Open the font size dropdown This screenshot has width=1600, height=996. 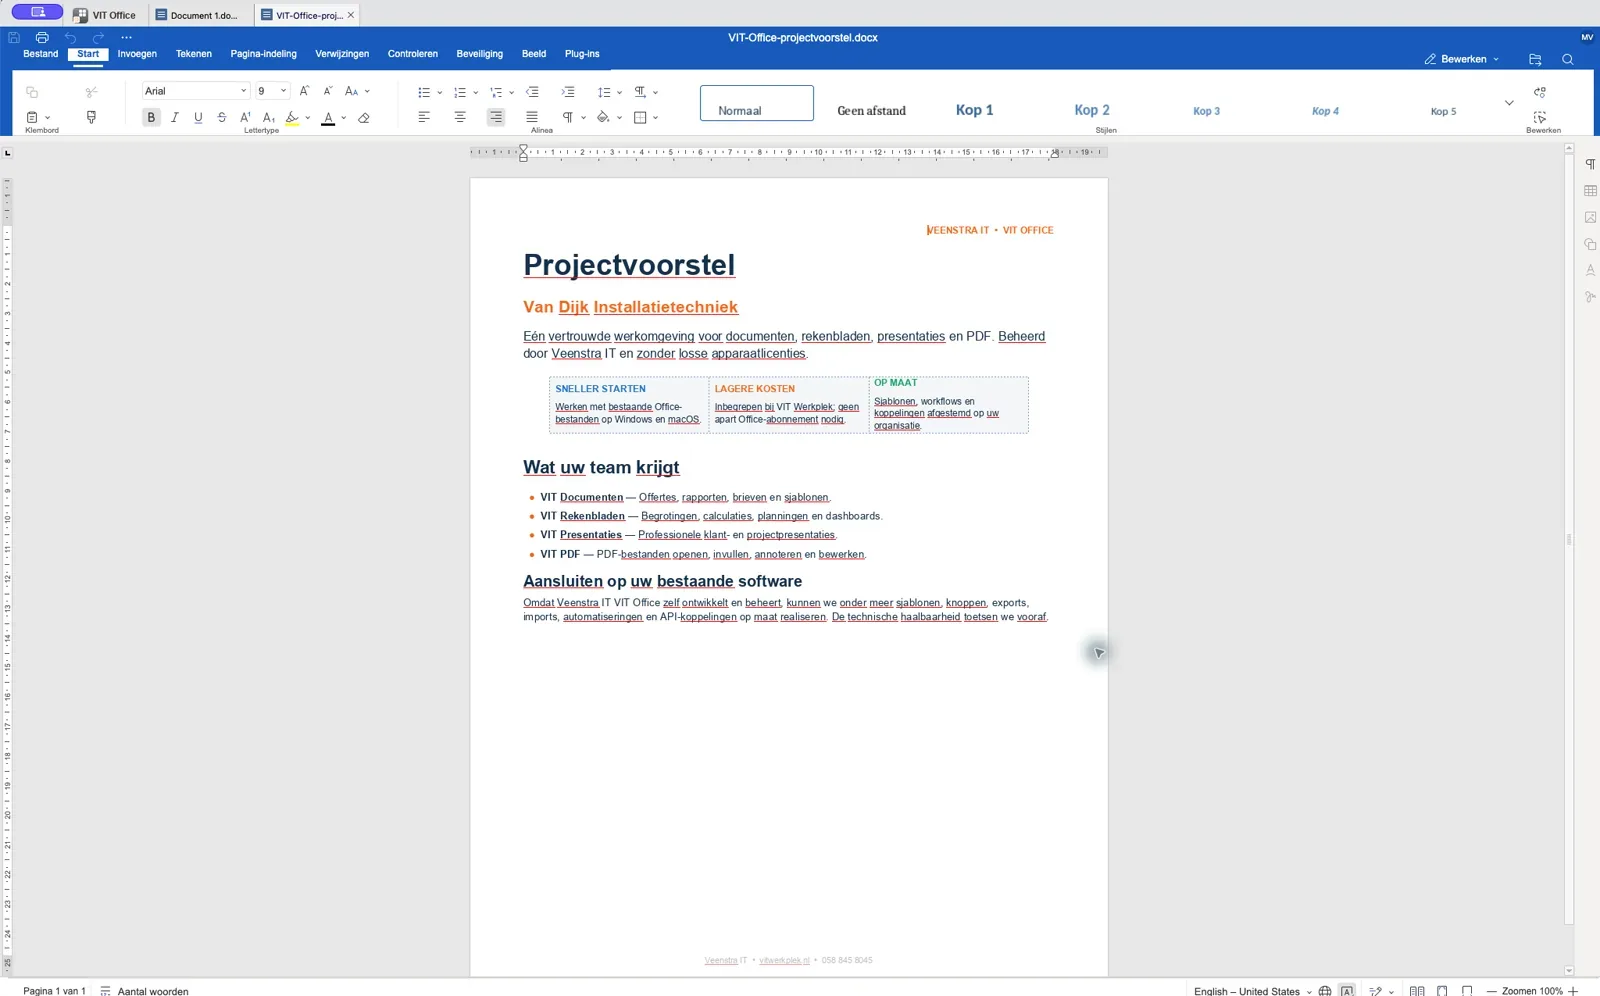(x=283, y=91)
